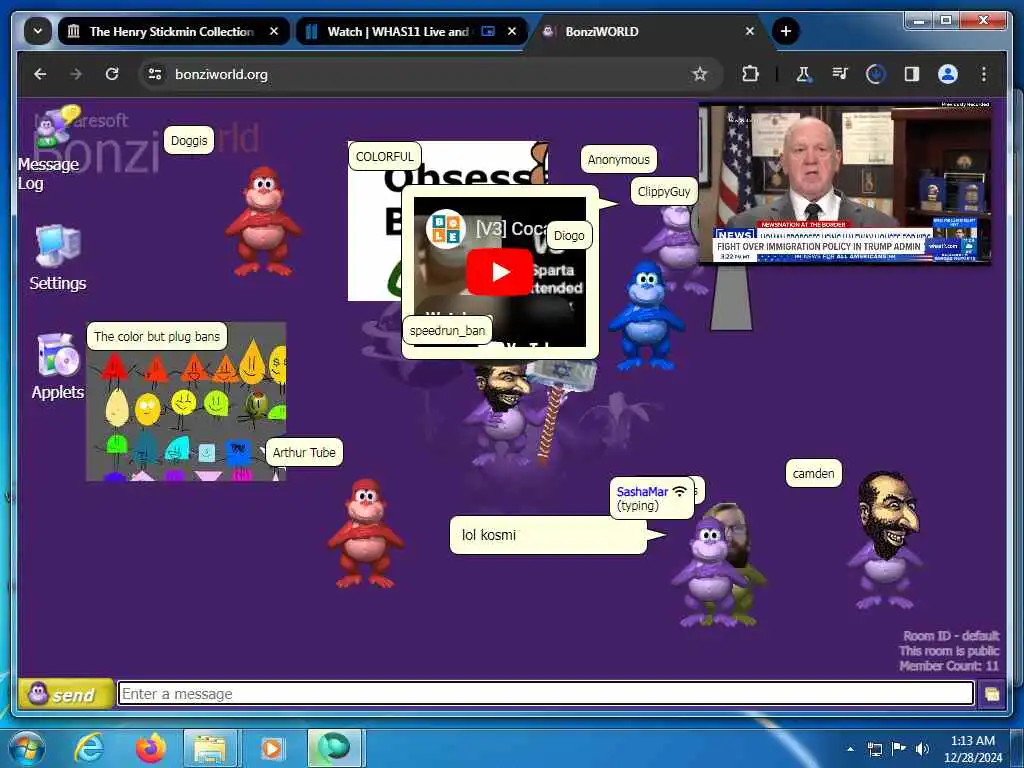Open Chrome Labs flask icon
The image size is (1024, 768).
803,74
